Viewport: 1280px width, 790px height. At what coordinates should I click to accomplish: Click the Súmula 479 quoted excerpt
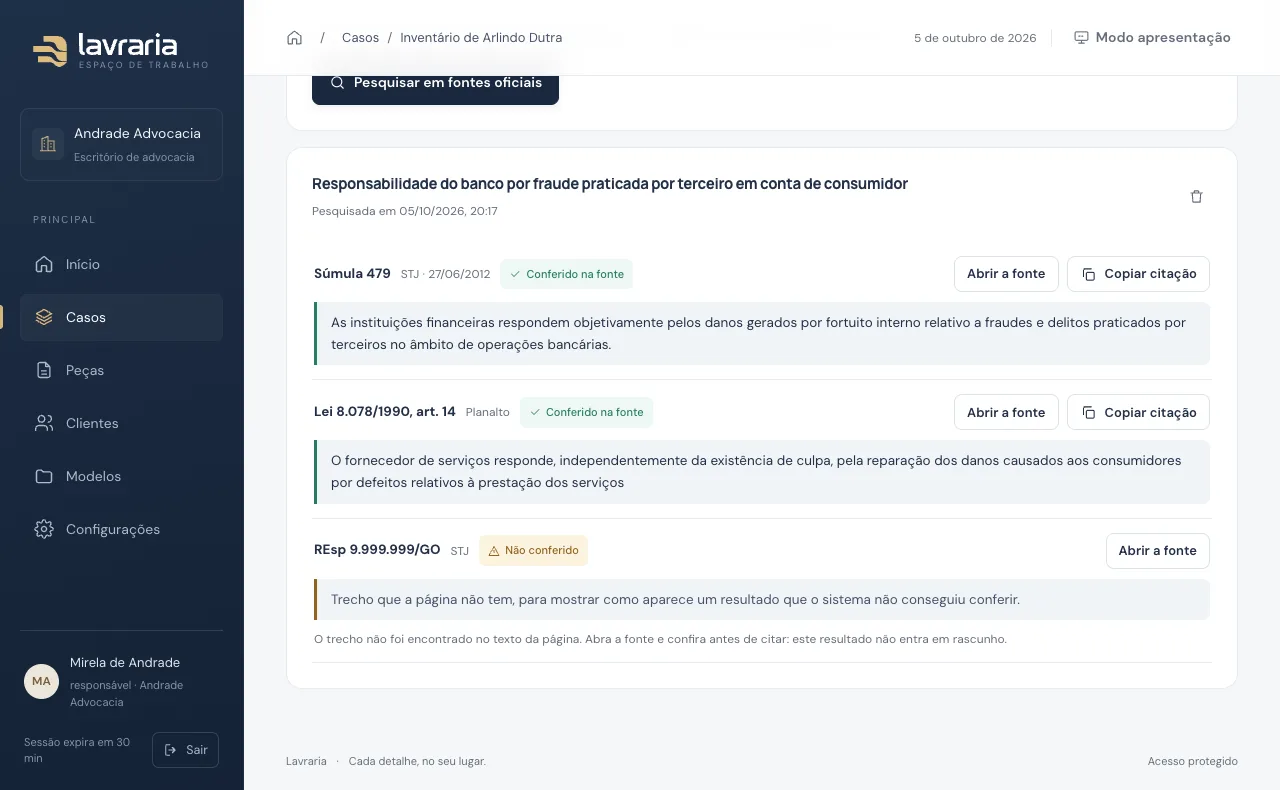761,334
